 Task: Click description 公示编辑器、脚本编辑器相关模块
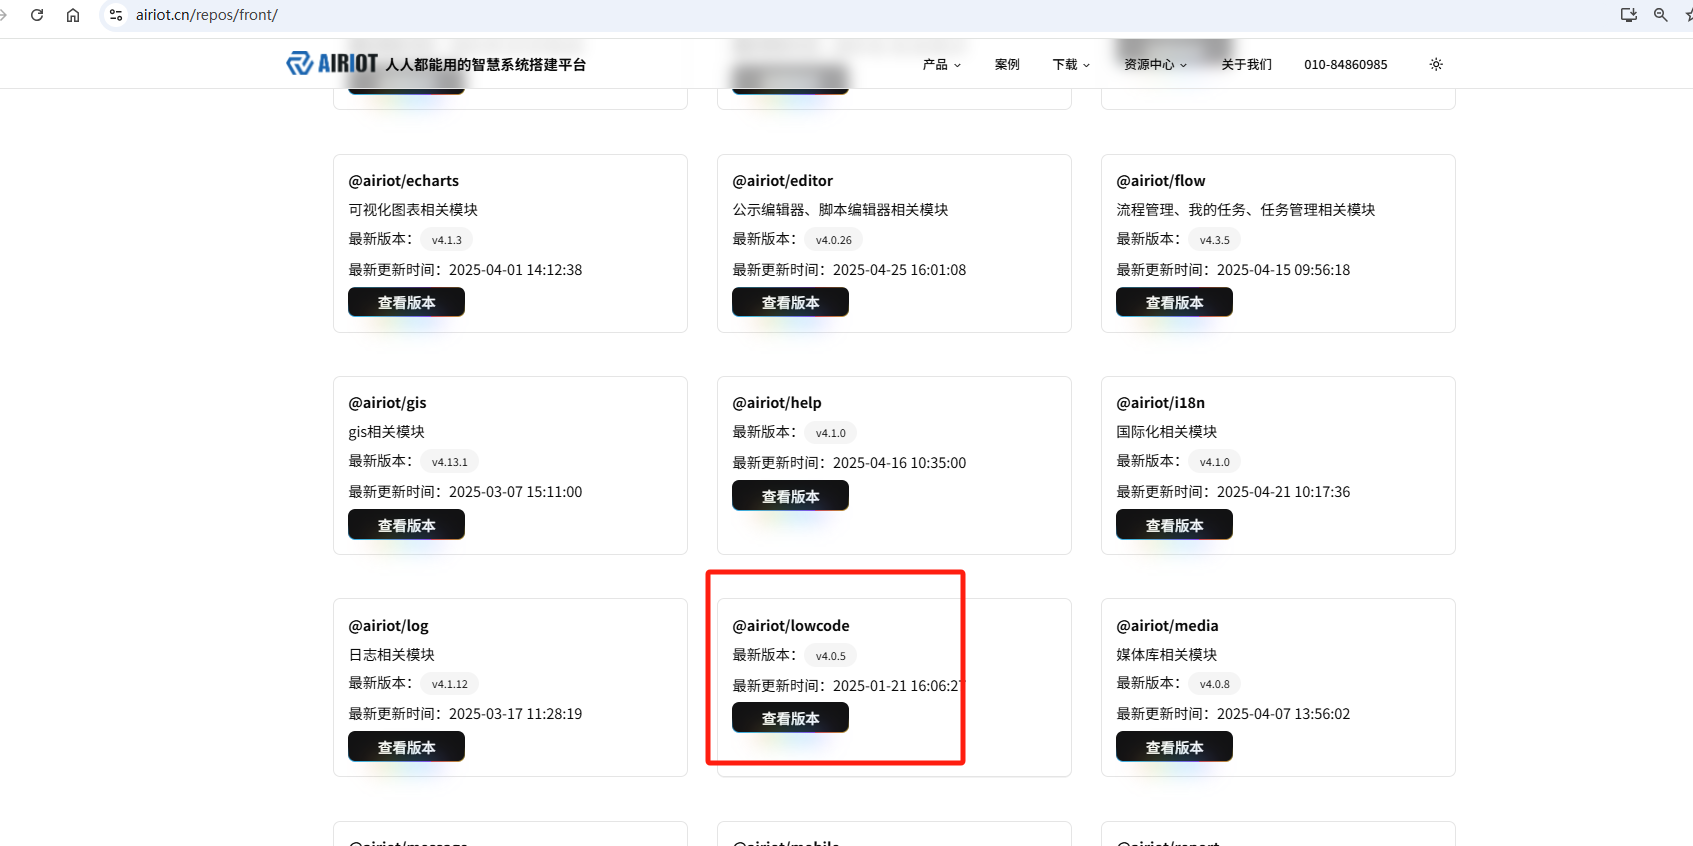[840, 210]
